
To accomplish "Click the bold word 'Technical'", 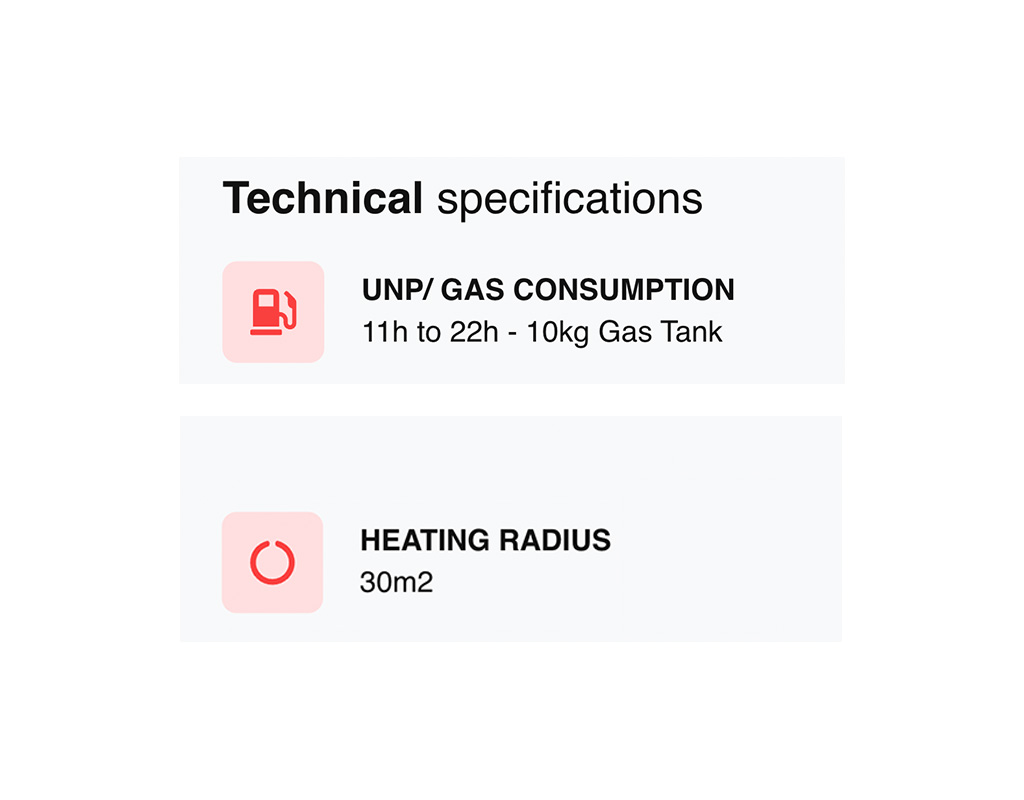I will coord(323,198).
